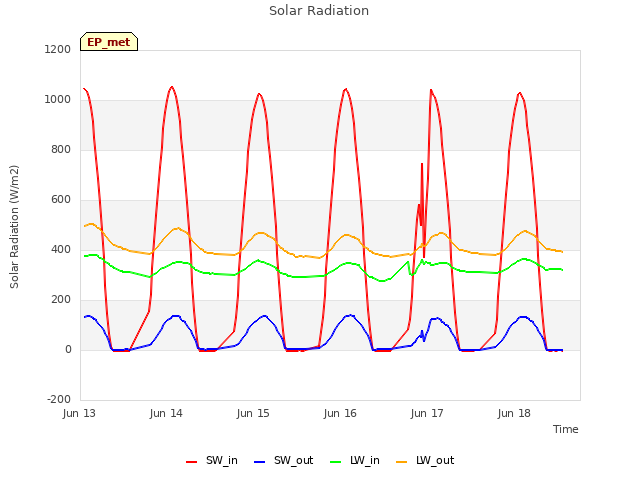Click the 1200 y-axis tick label
640x480 pixels.
pyautogui.click(x=58, y=49)
